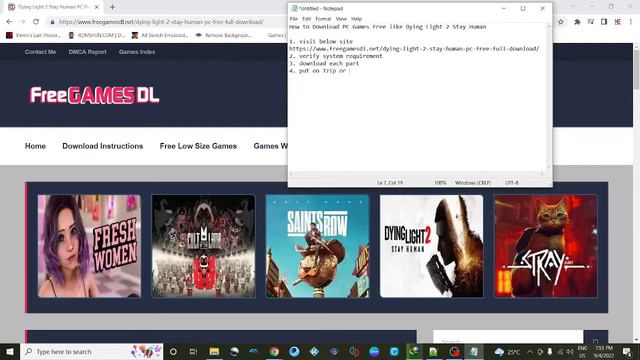Close the Dying Light 2 browser tab
This screenshot has width=640, height=360.
(97, 7)
